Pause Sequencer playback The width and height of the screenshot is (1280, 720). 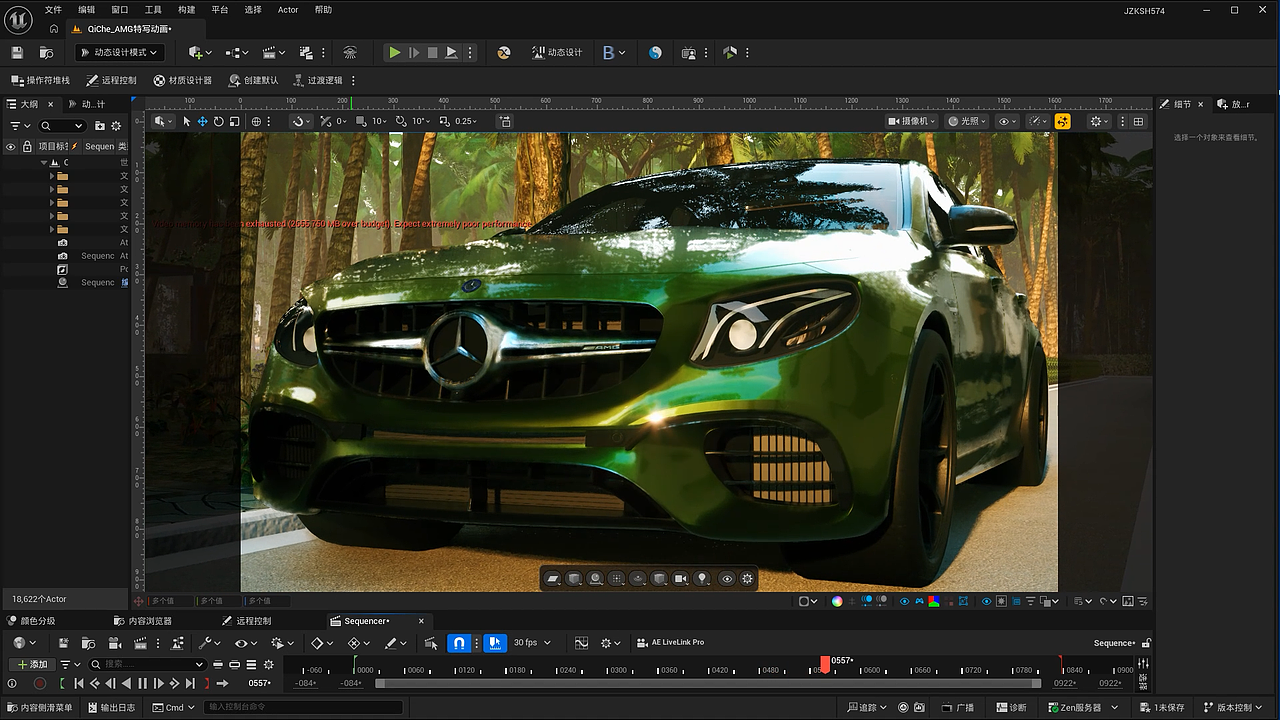(x=142, y=684)
